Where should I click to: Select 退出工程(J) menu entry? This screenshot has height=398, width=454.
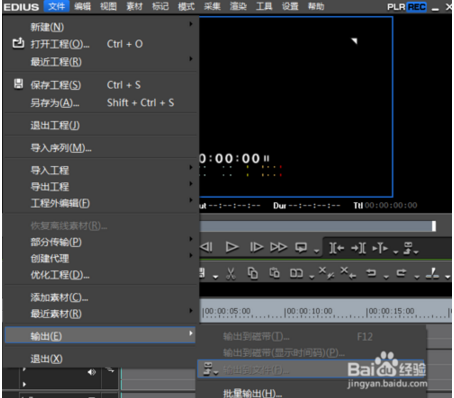tap(100, 125)
